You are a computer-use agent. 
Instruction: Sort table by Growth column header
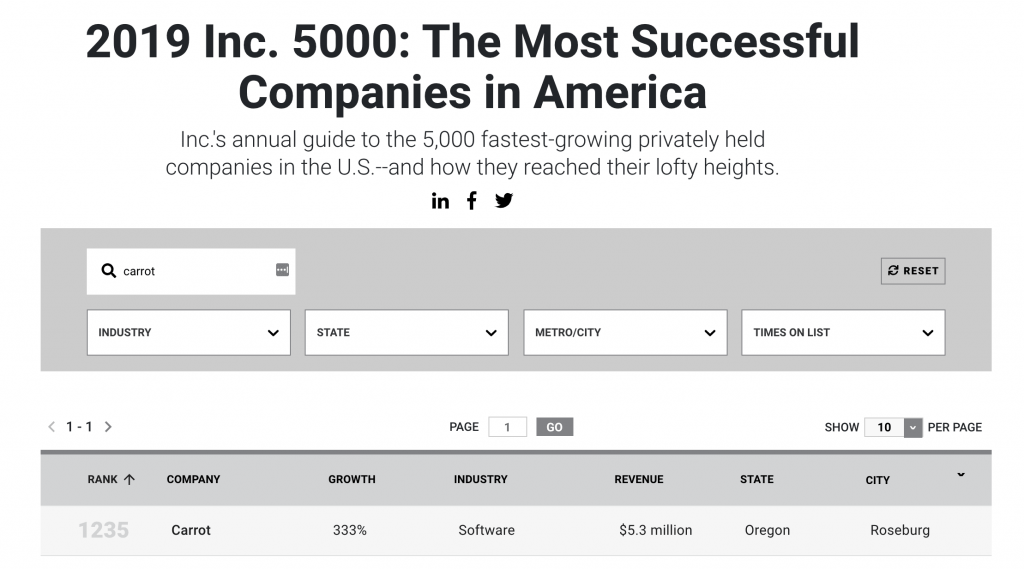click(x=351, y=479)
